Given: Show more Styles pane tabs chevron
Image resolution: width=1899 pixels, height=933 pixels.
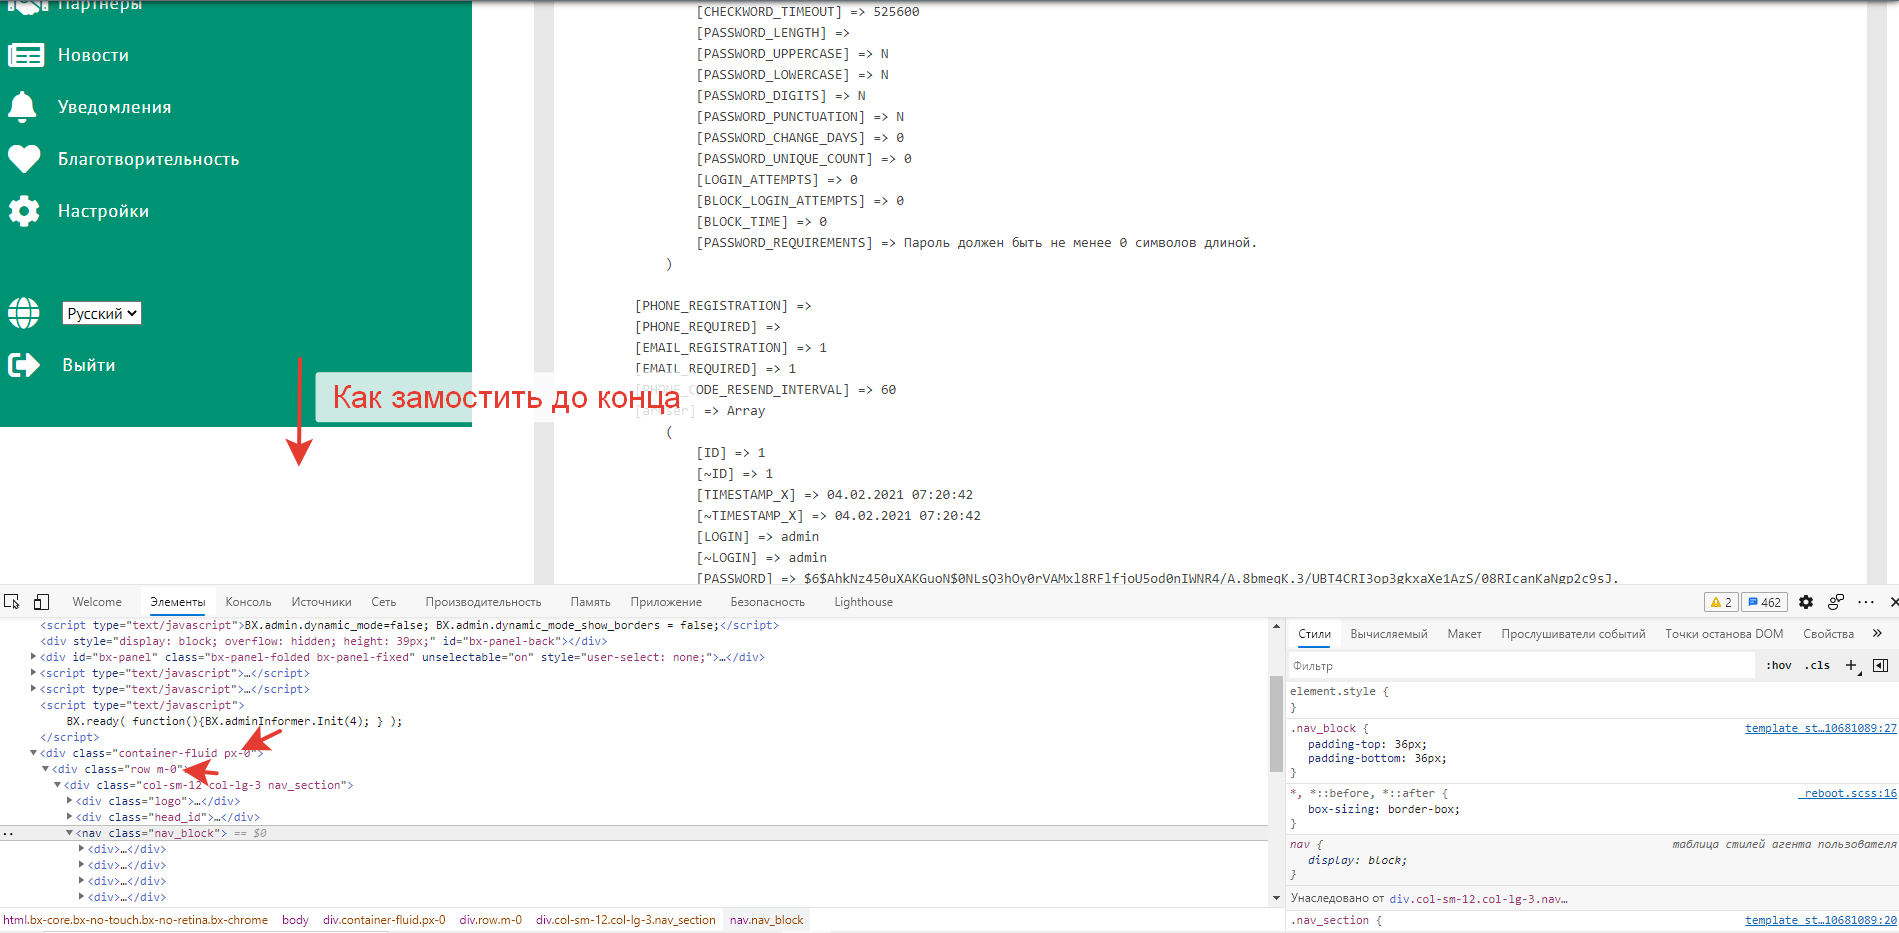Looking at the screenshot, I should 1877,633.
